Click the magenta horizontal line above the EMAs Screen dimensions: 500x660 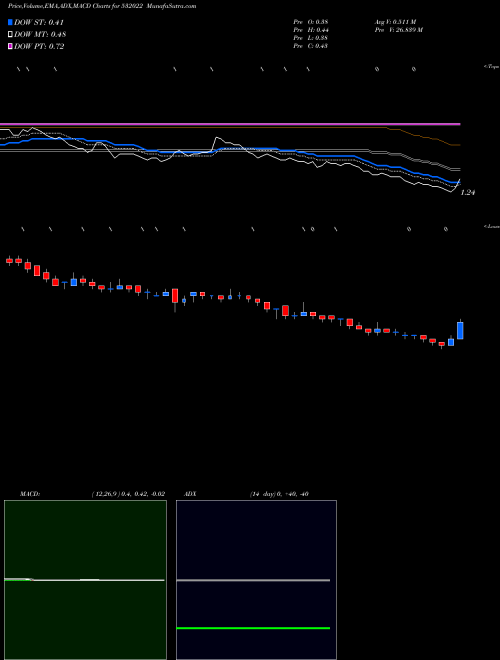(x=230, y=124)
